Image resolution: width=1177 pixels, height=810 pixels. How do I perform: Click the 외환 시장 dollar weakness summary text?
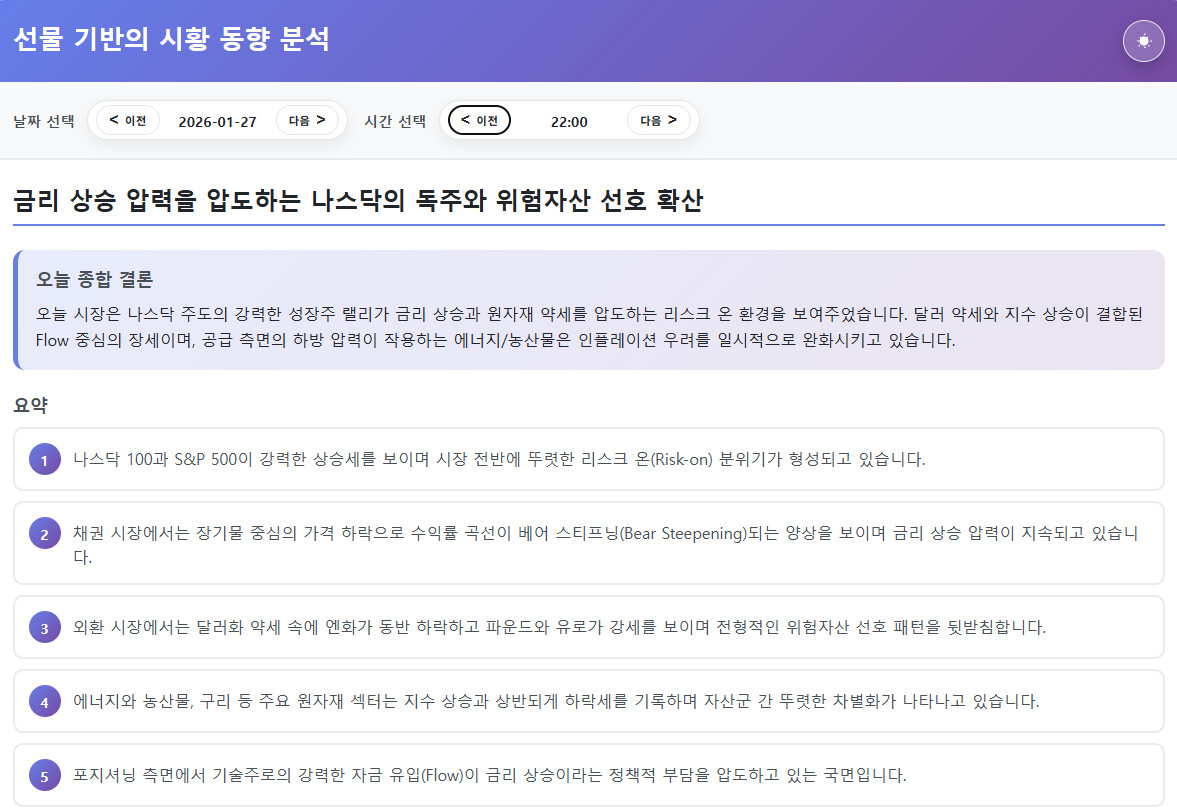pyautogui.click(x=559, y=628)
